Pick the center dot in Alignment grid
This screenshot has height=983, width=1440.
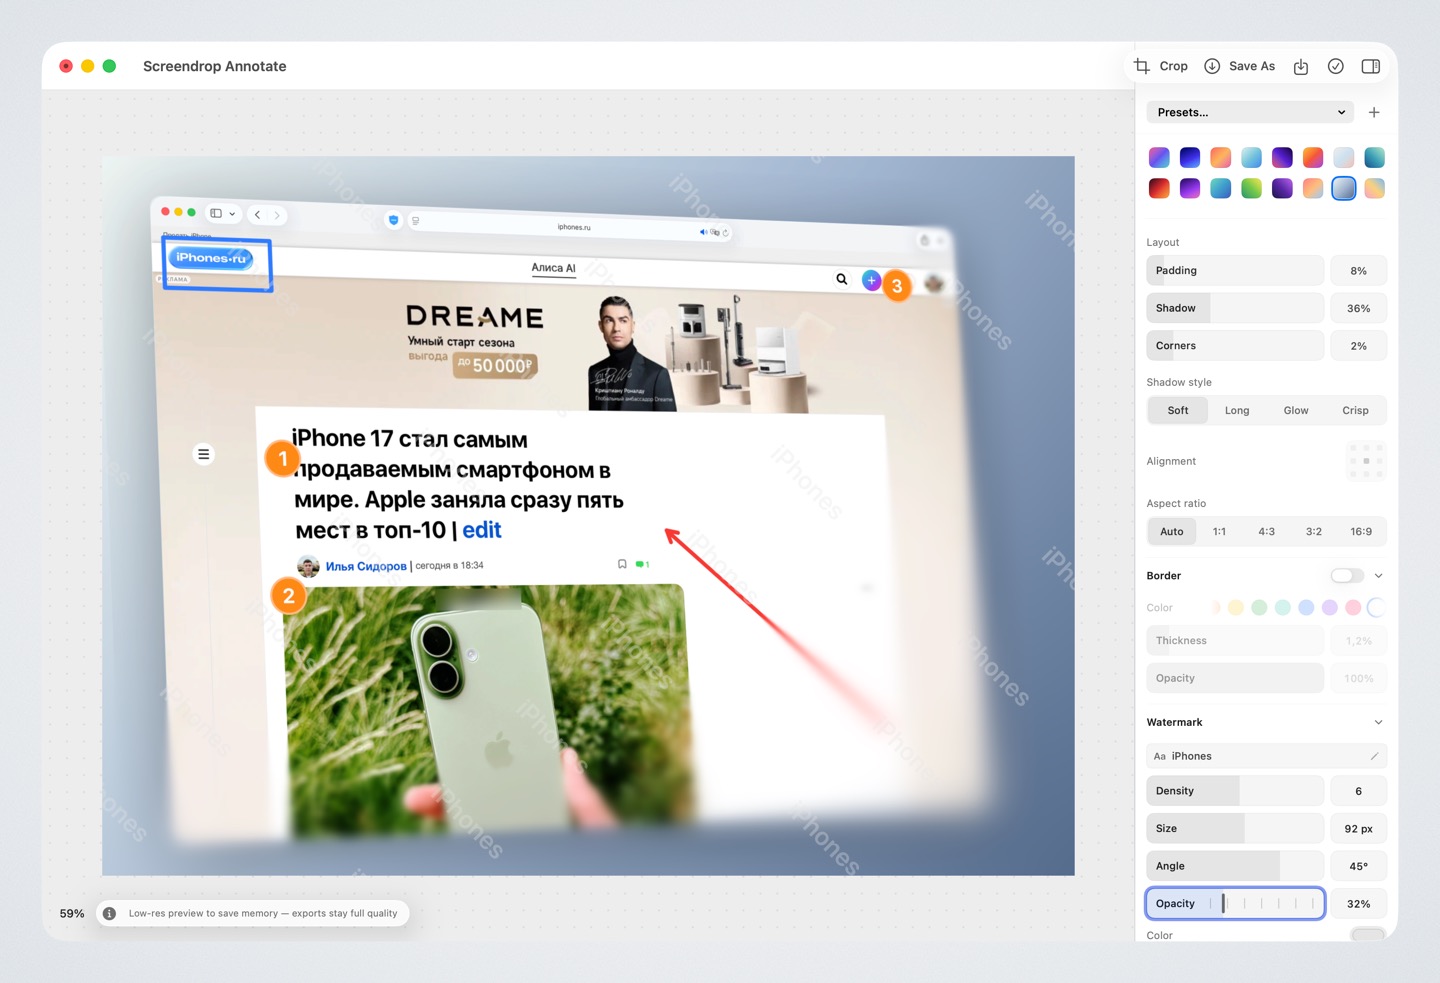tap(1366, 461)
